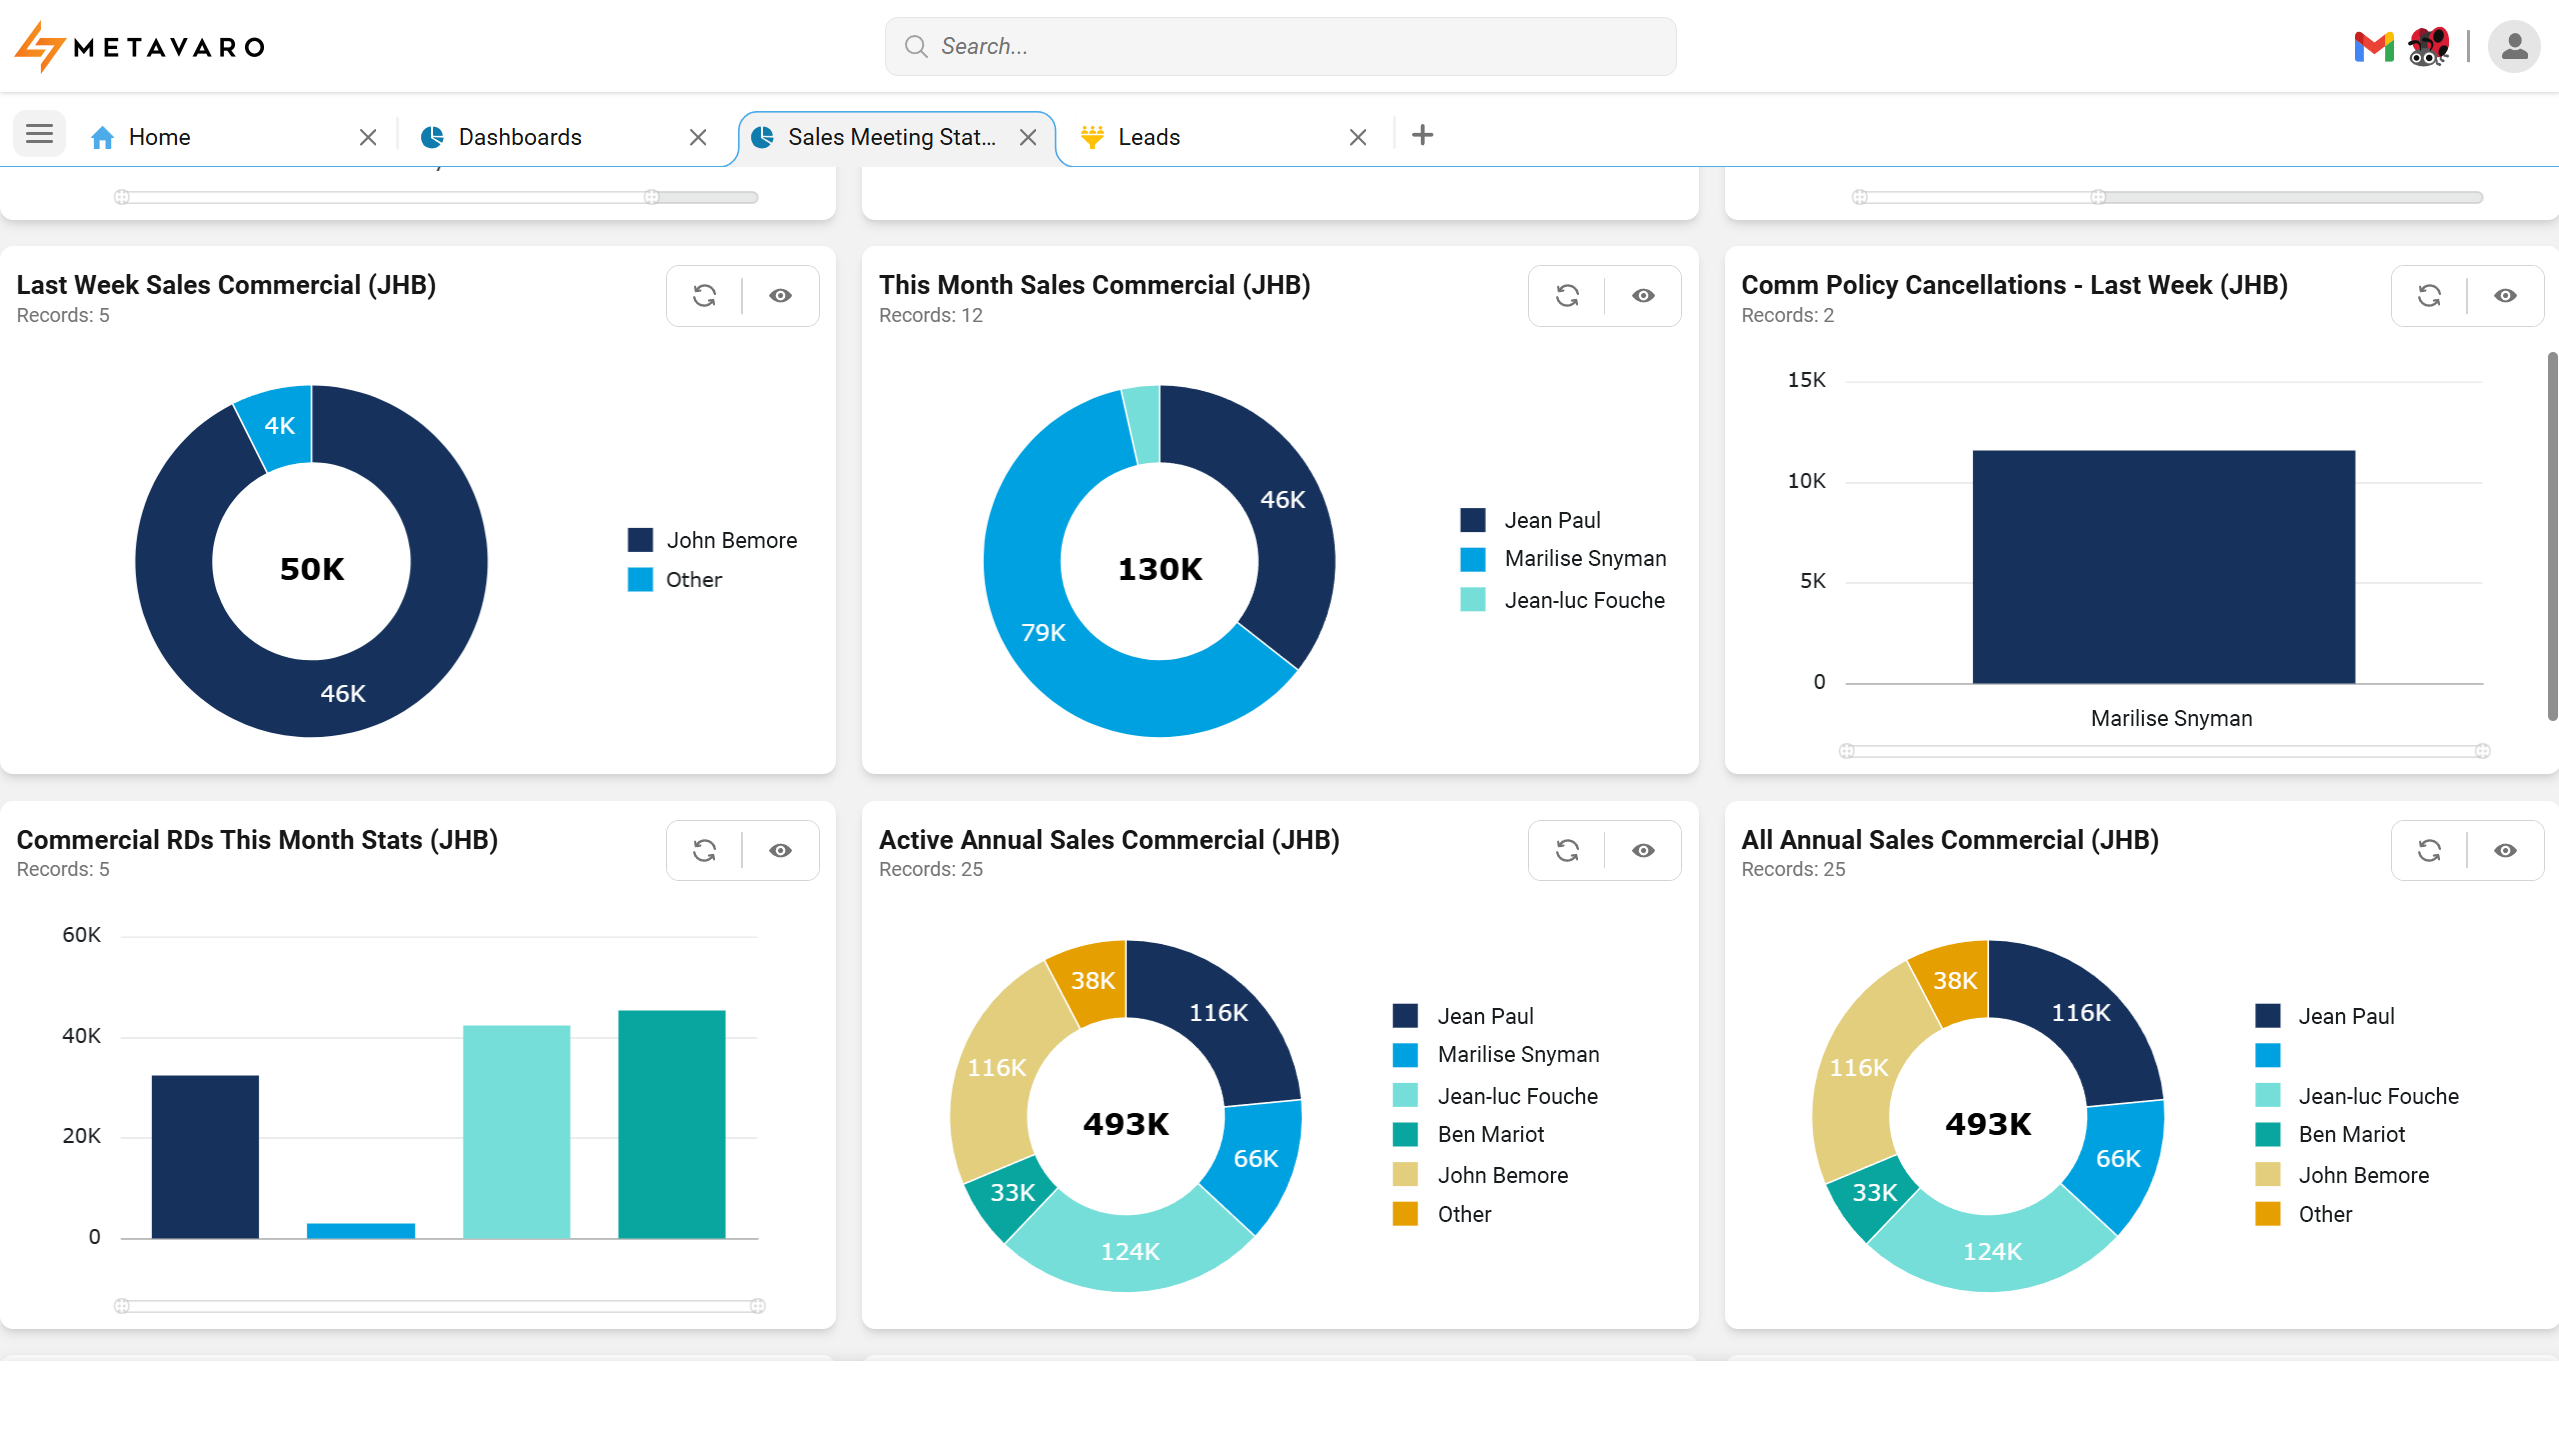Click the ladybug bug report icon
Viewport: 2559px width, 1439px height.
point(2428,47)
